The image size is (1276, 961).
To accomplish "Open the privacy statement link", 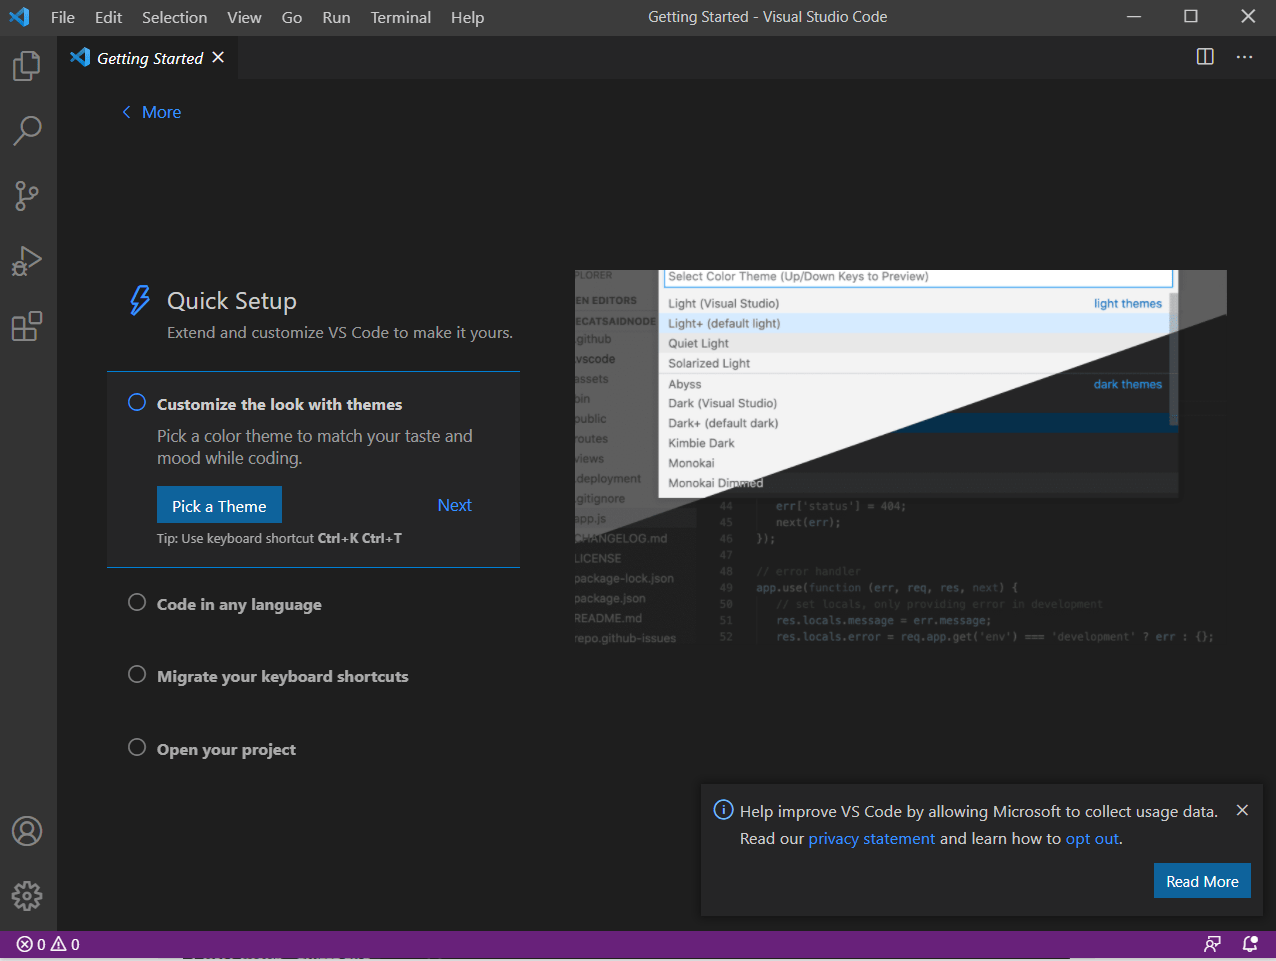I will click(x=871, y=838).
